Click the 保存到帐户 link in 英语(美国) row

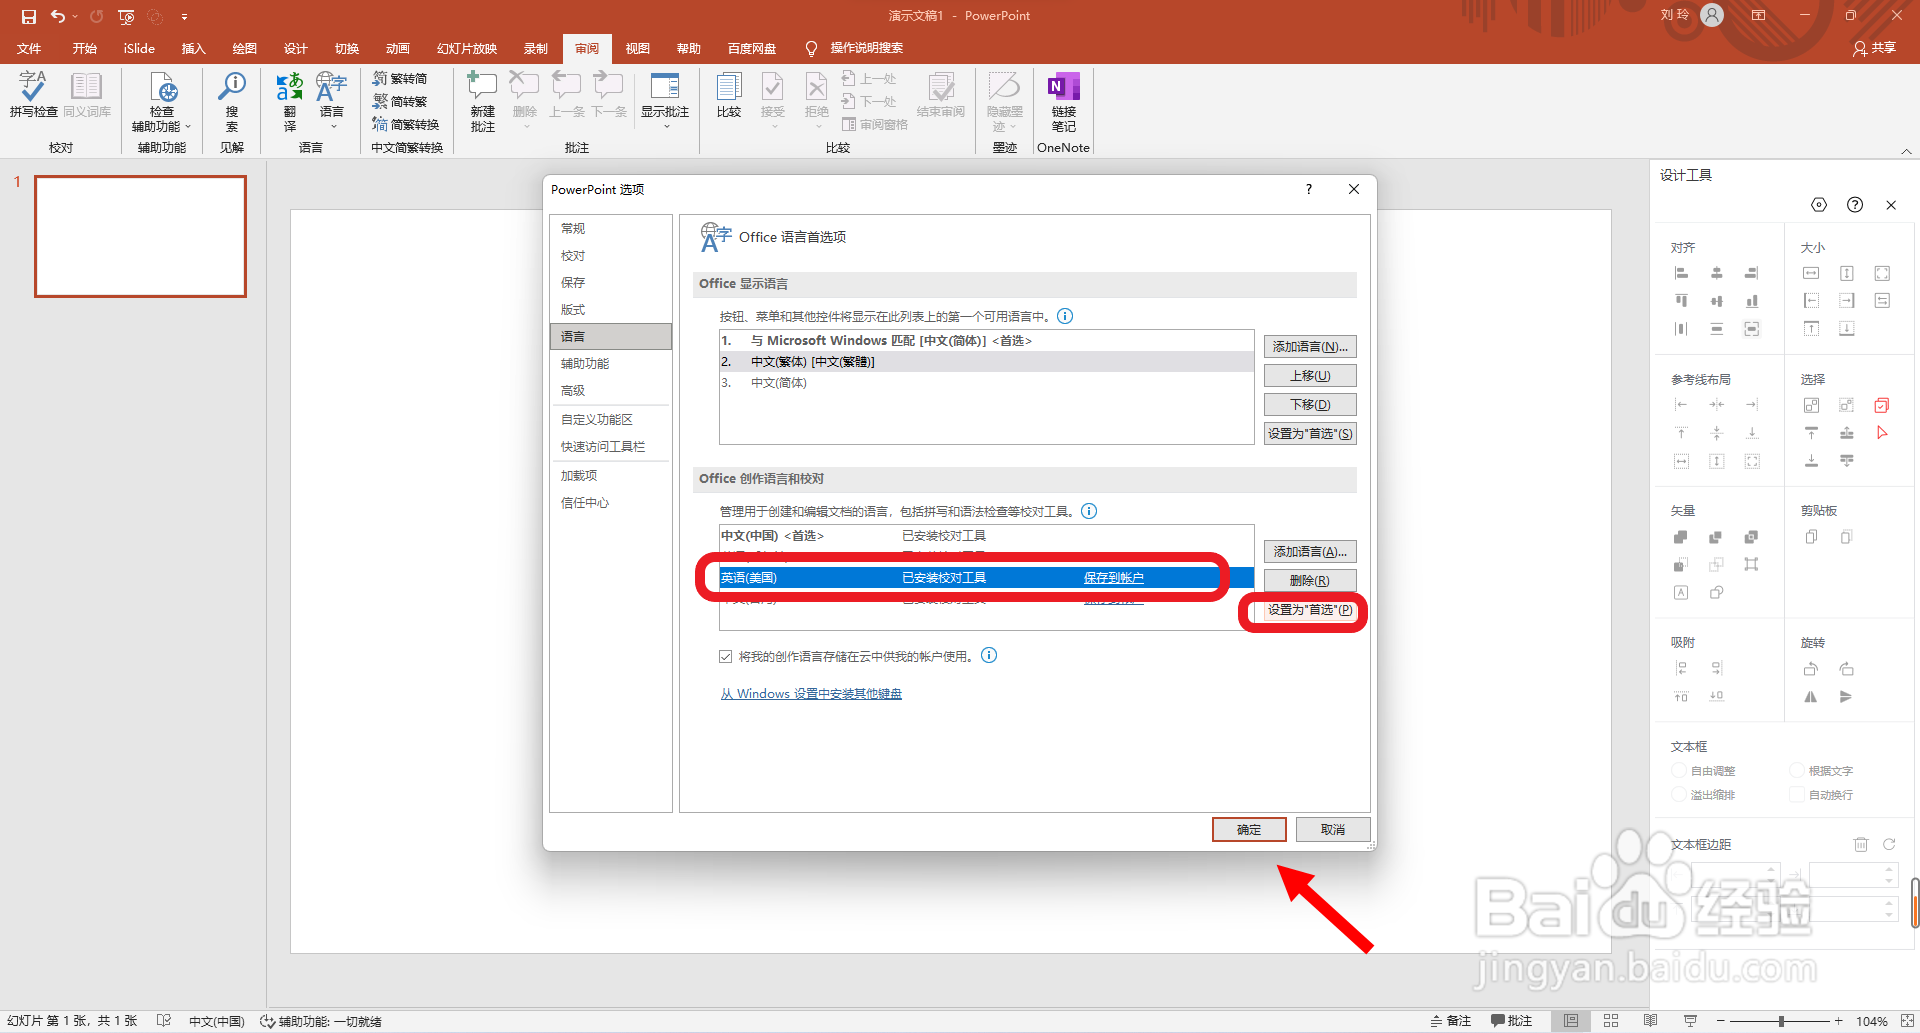tap(1113, 578)
